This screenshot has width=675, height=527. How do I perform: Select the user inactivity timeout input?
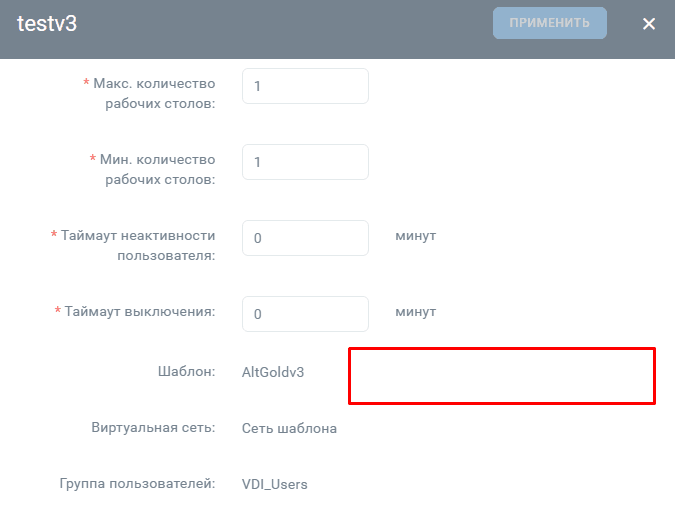(305, 238)
